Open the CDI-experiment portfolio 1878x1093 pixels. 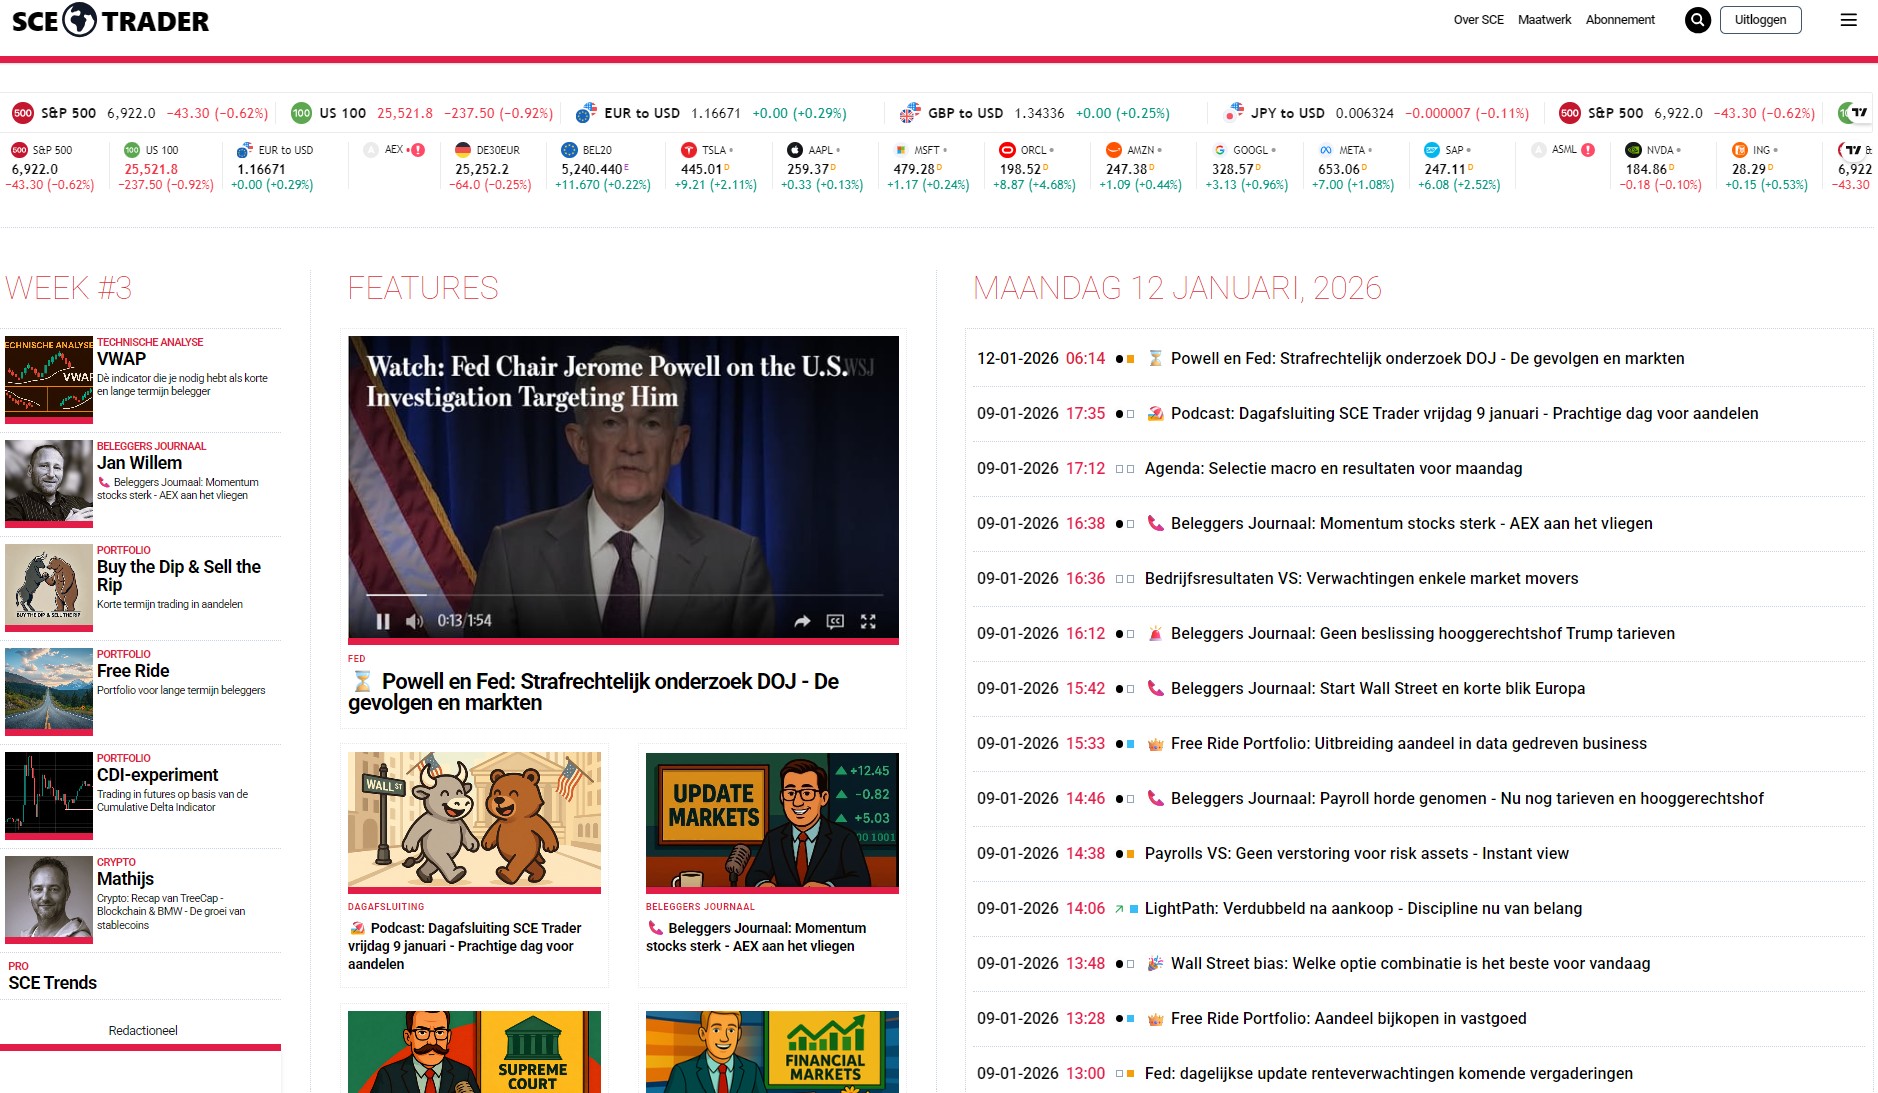point(157,775)
